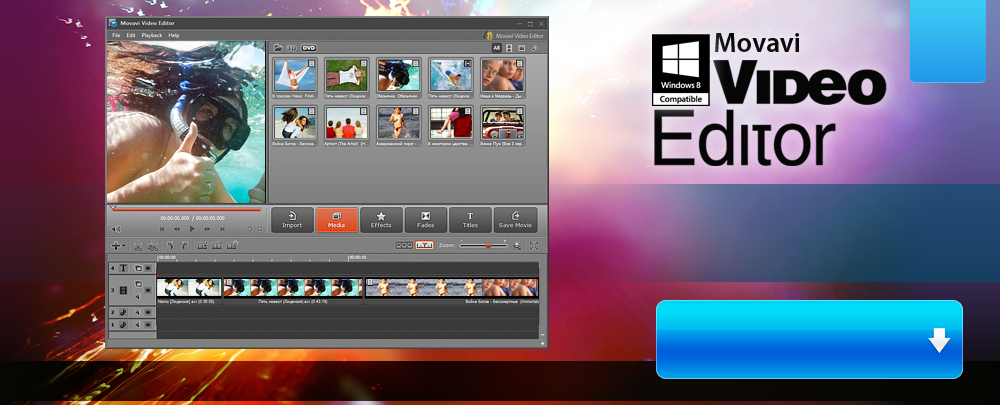Click the music note icon on track 1
The width and height of the screenshot is (1000, 405).
click(x=124, y=325)
